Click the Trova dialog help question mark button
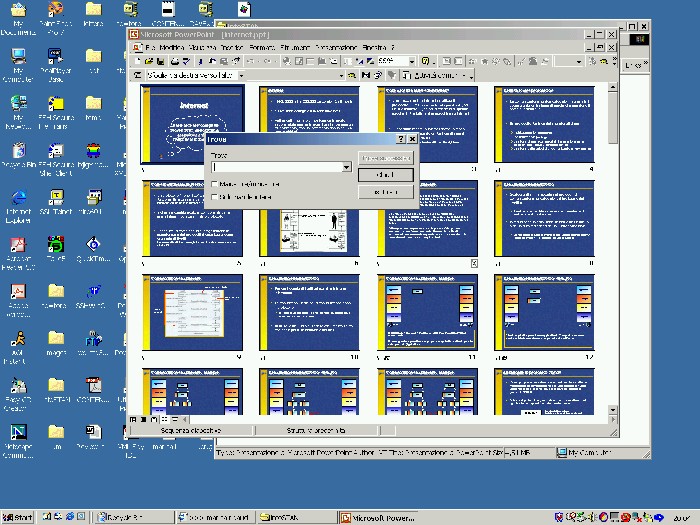The image size is (700, 525). pyautogui.click(x=401, y=139)
